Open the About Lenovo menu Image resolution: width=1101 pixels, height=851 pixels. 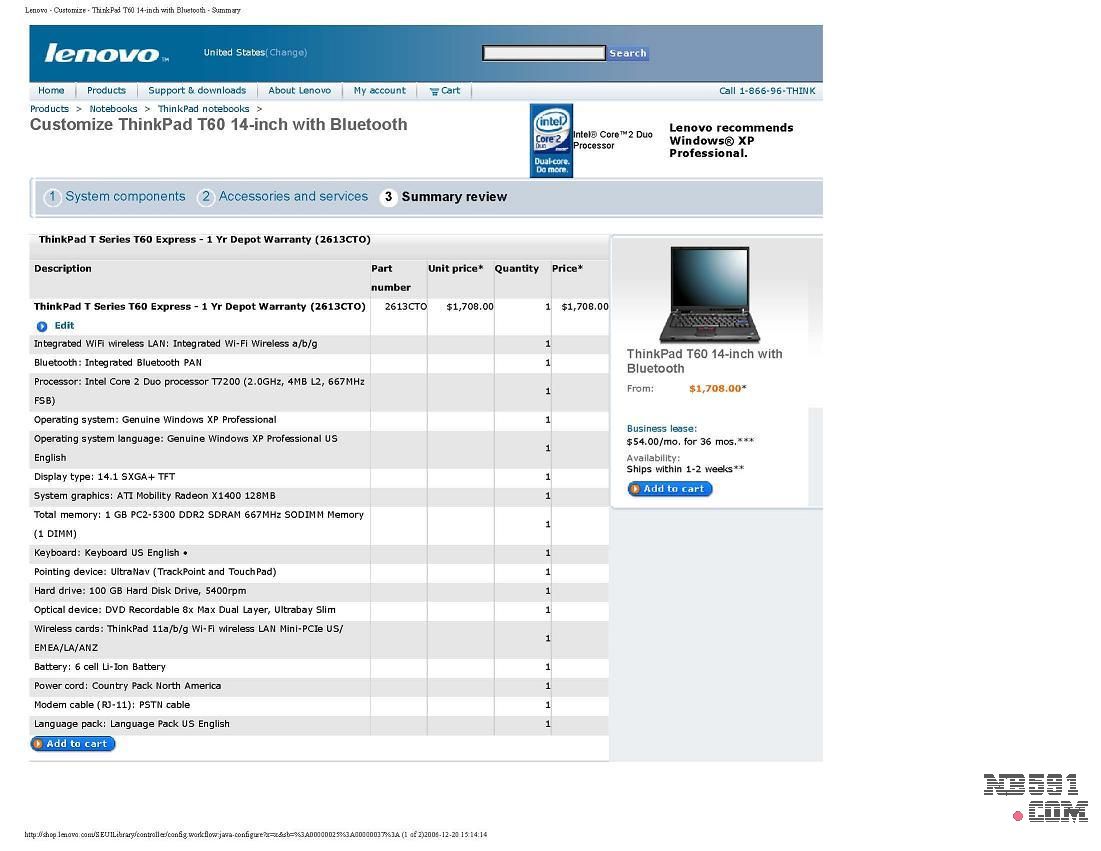299,91
